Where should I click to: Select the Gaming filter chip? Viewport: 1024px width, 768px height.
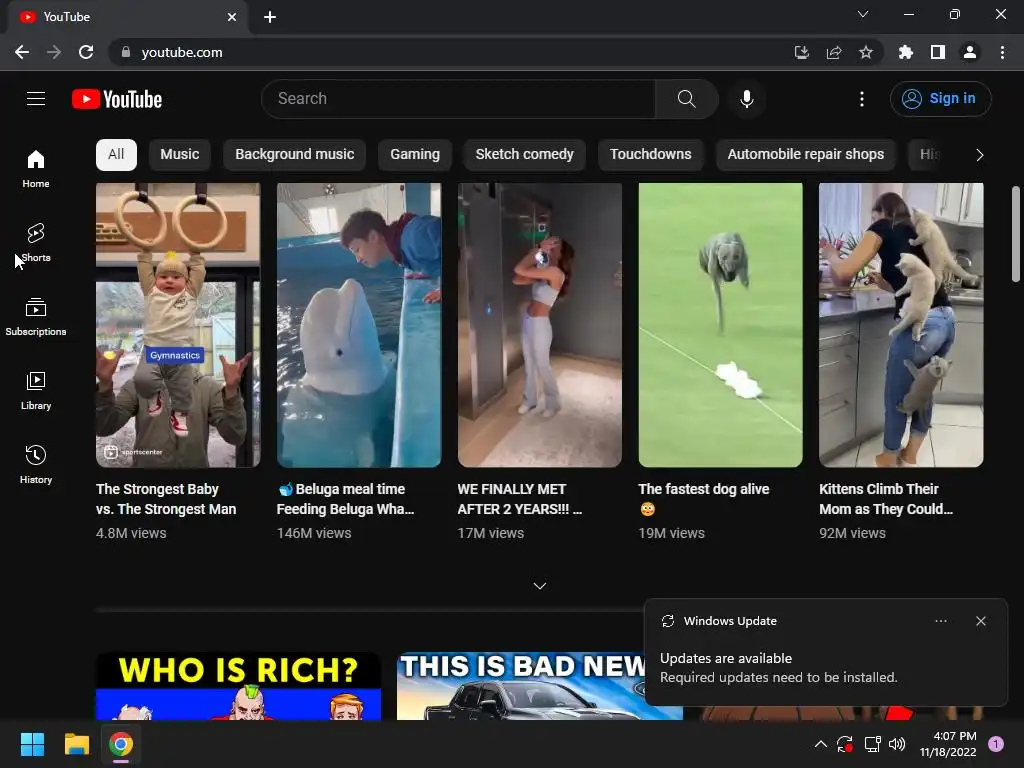(x=415, y=155)
